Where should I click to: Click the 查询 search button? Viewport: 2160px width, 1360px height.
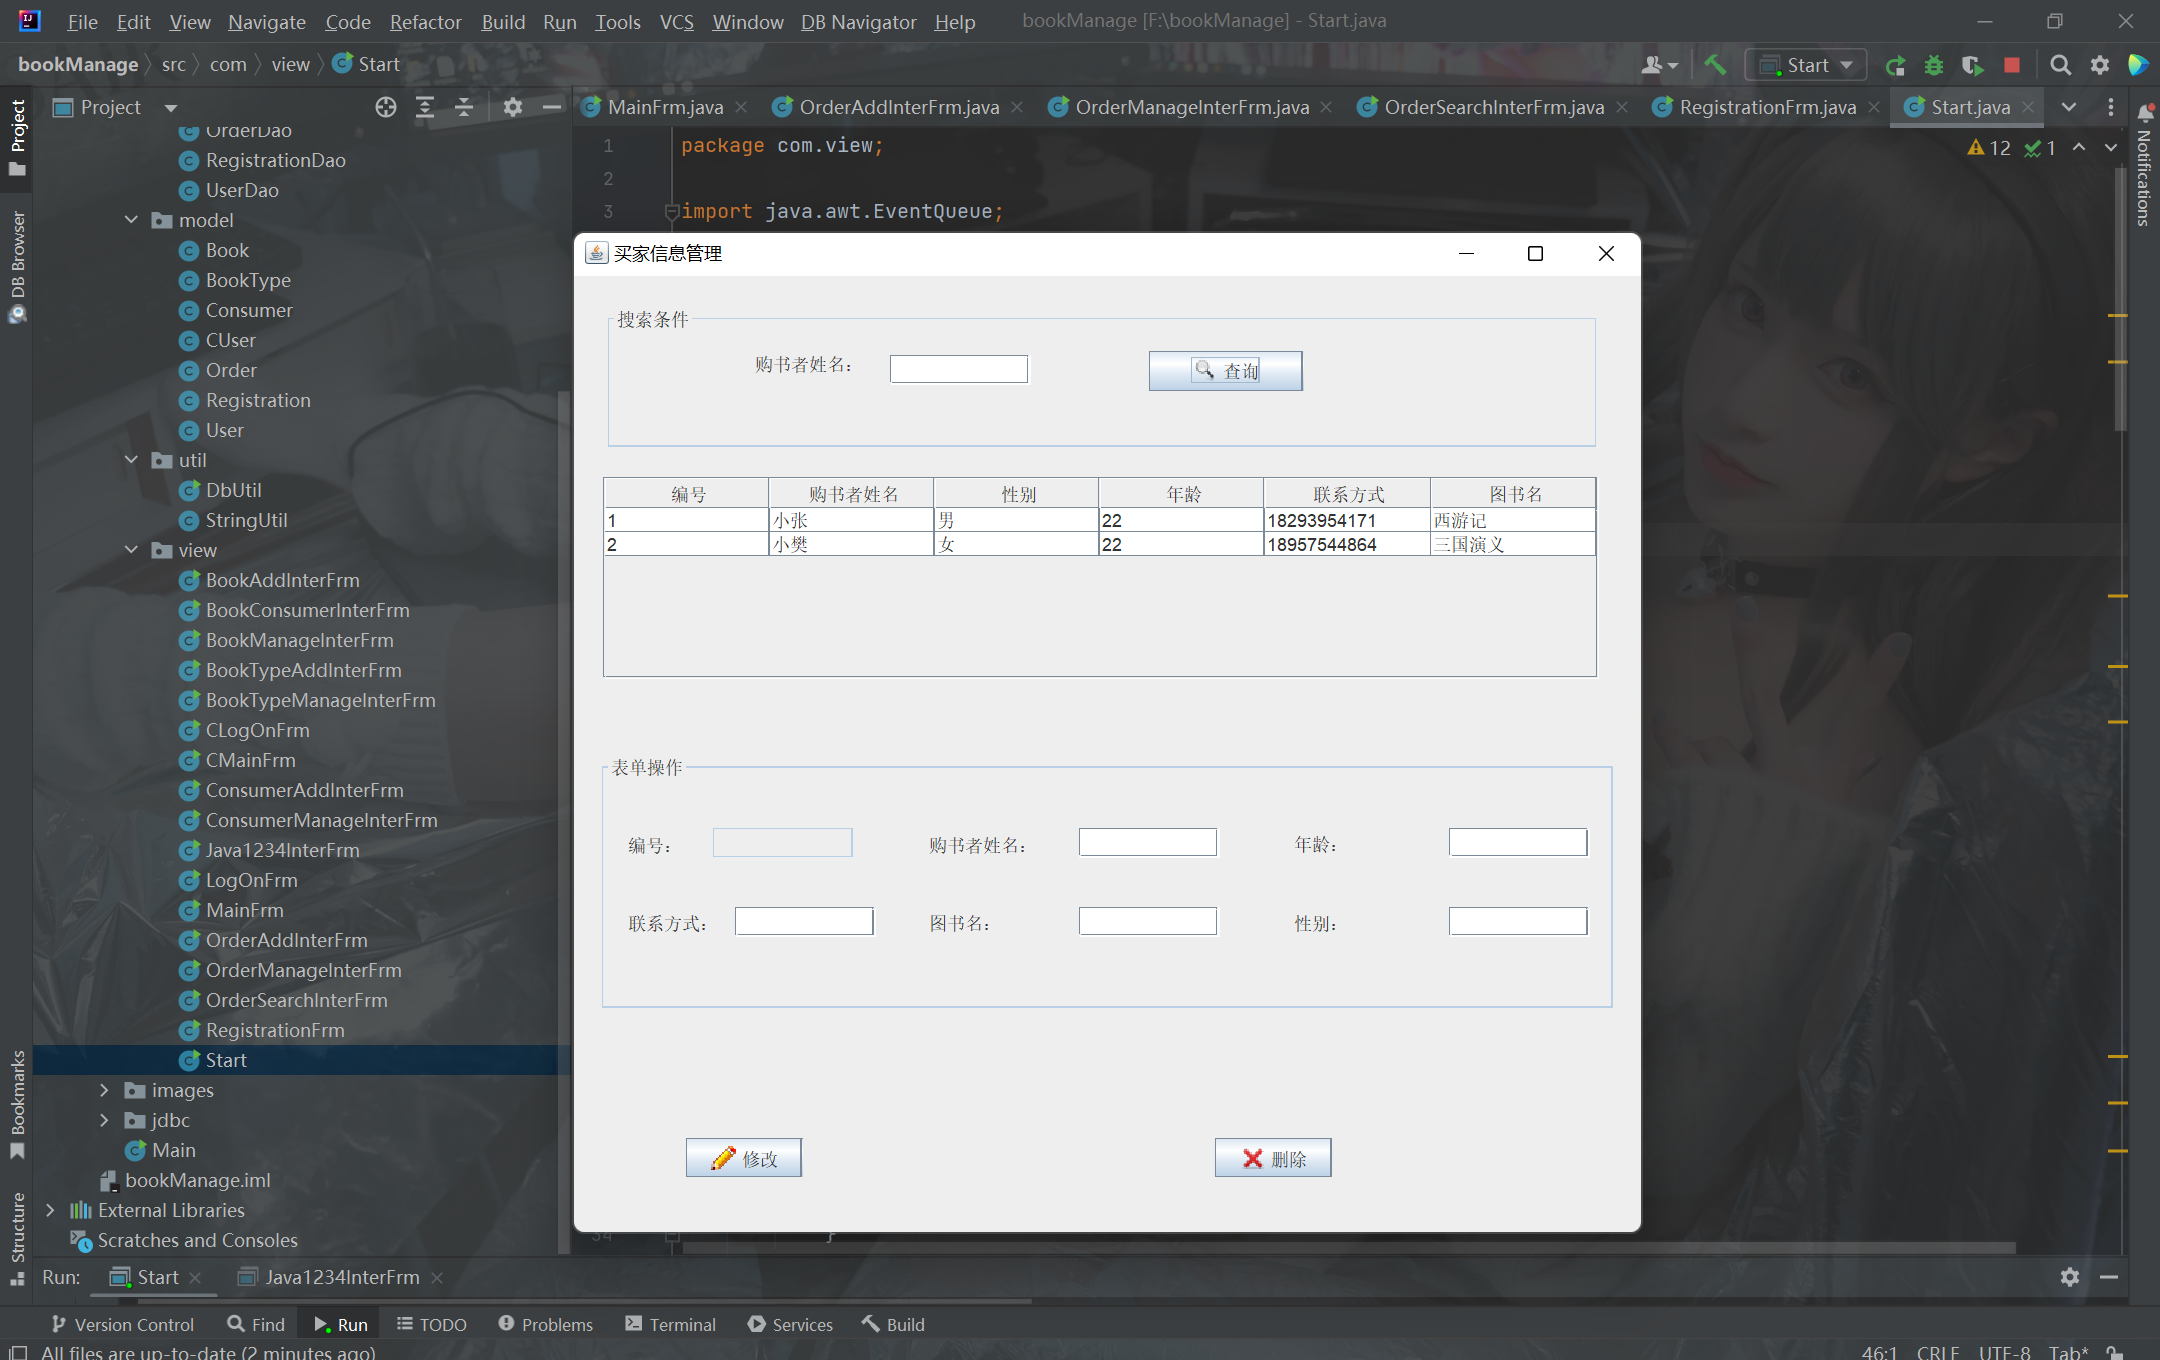pos(1225,371)
